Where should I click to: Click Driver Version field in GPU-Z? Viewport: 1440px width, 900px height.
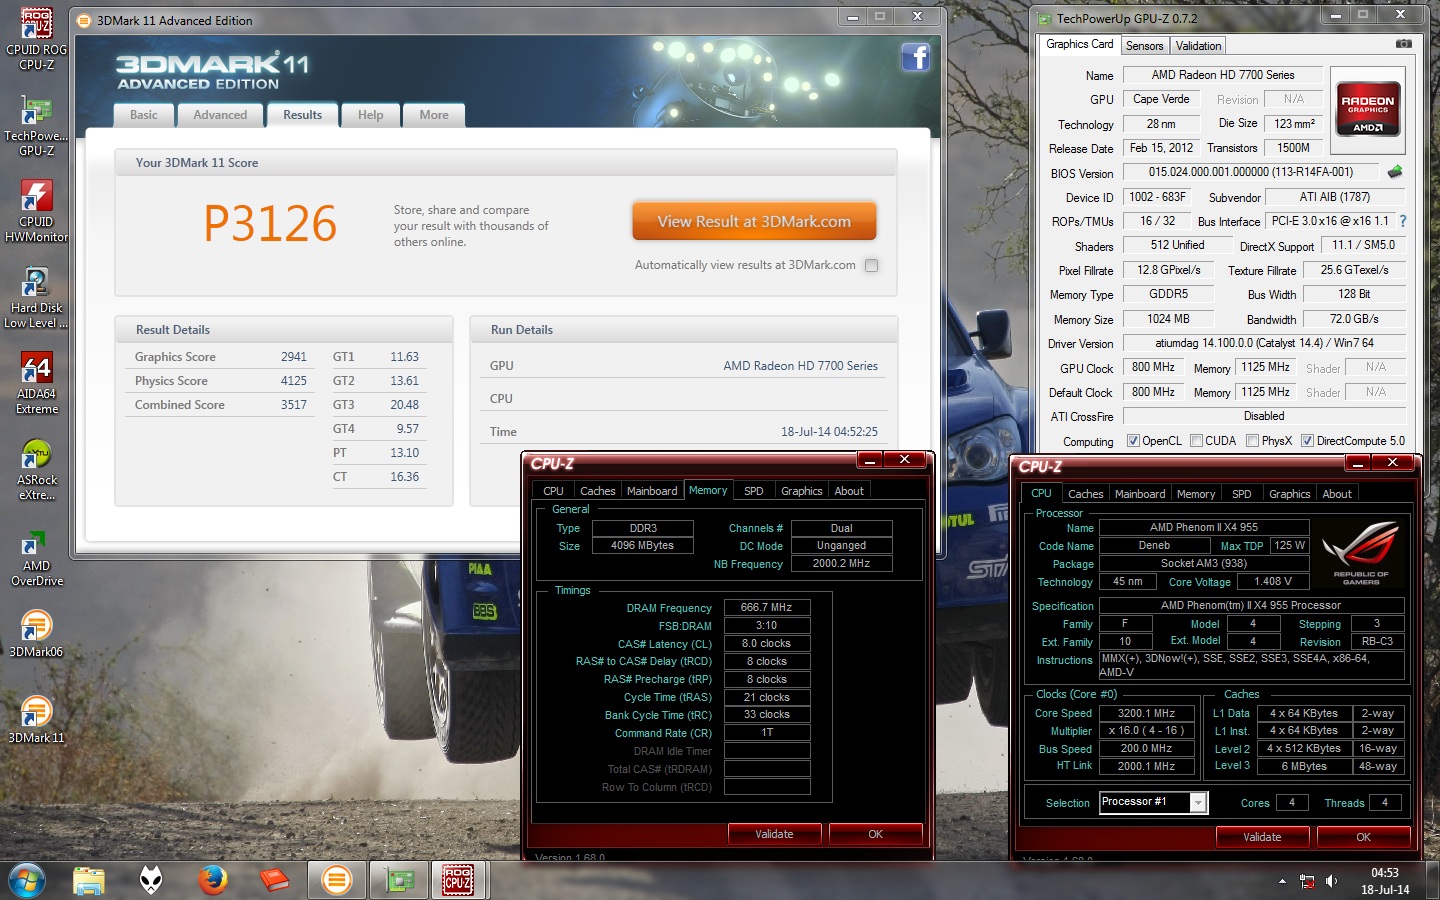(x=1264, y=343)
